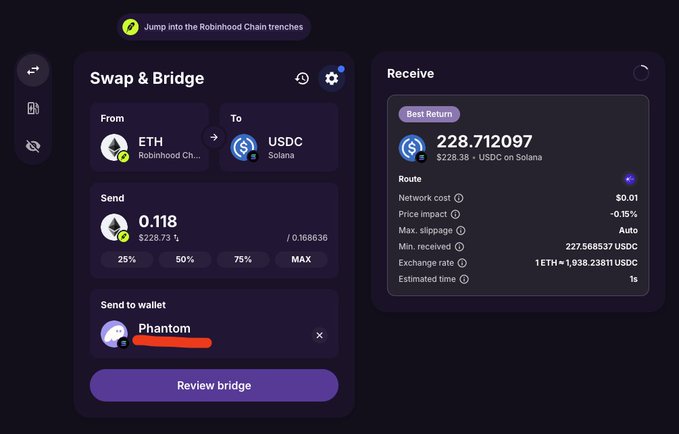The image size is (679, 434).
Task: Select the From token ETH card
Action: (x=149, y=137)
